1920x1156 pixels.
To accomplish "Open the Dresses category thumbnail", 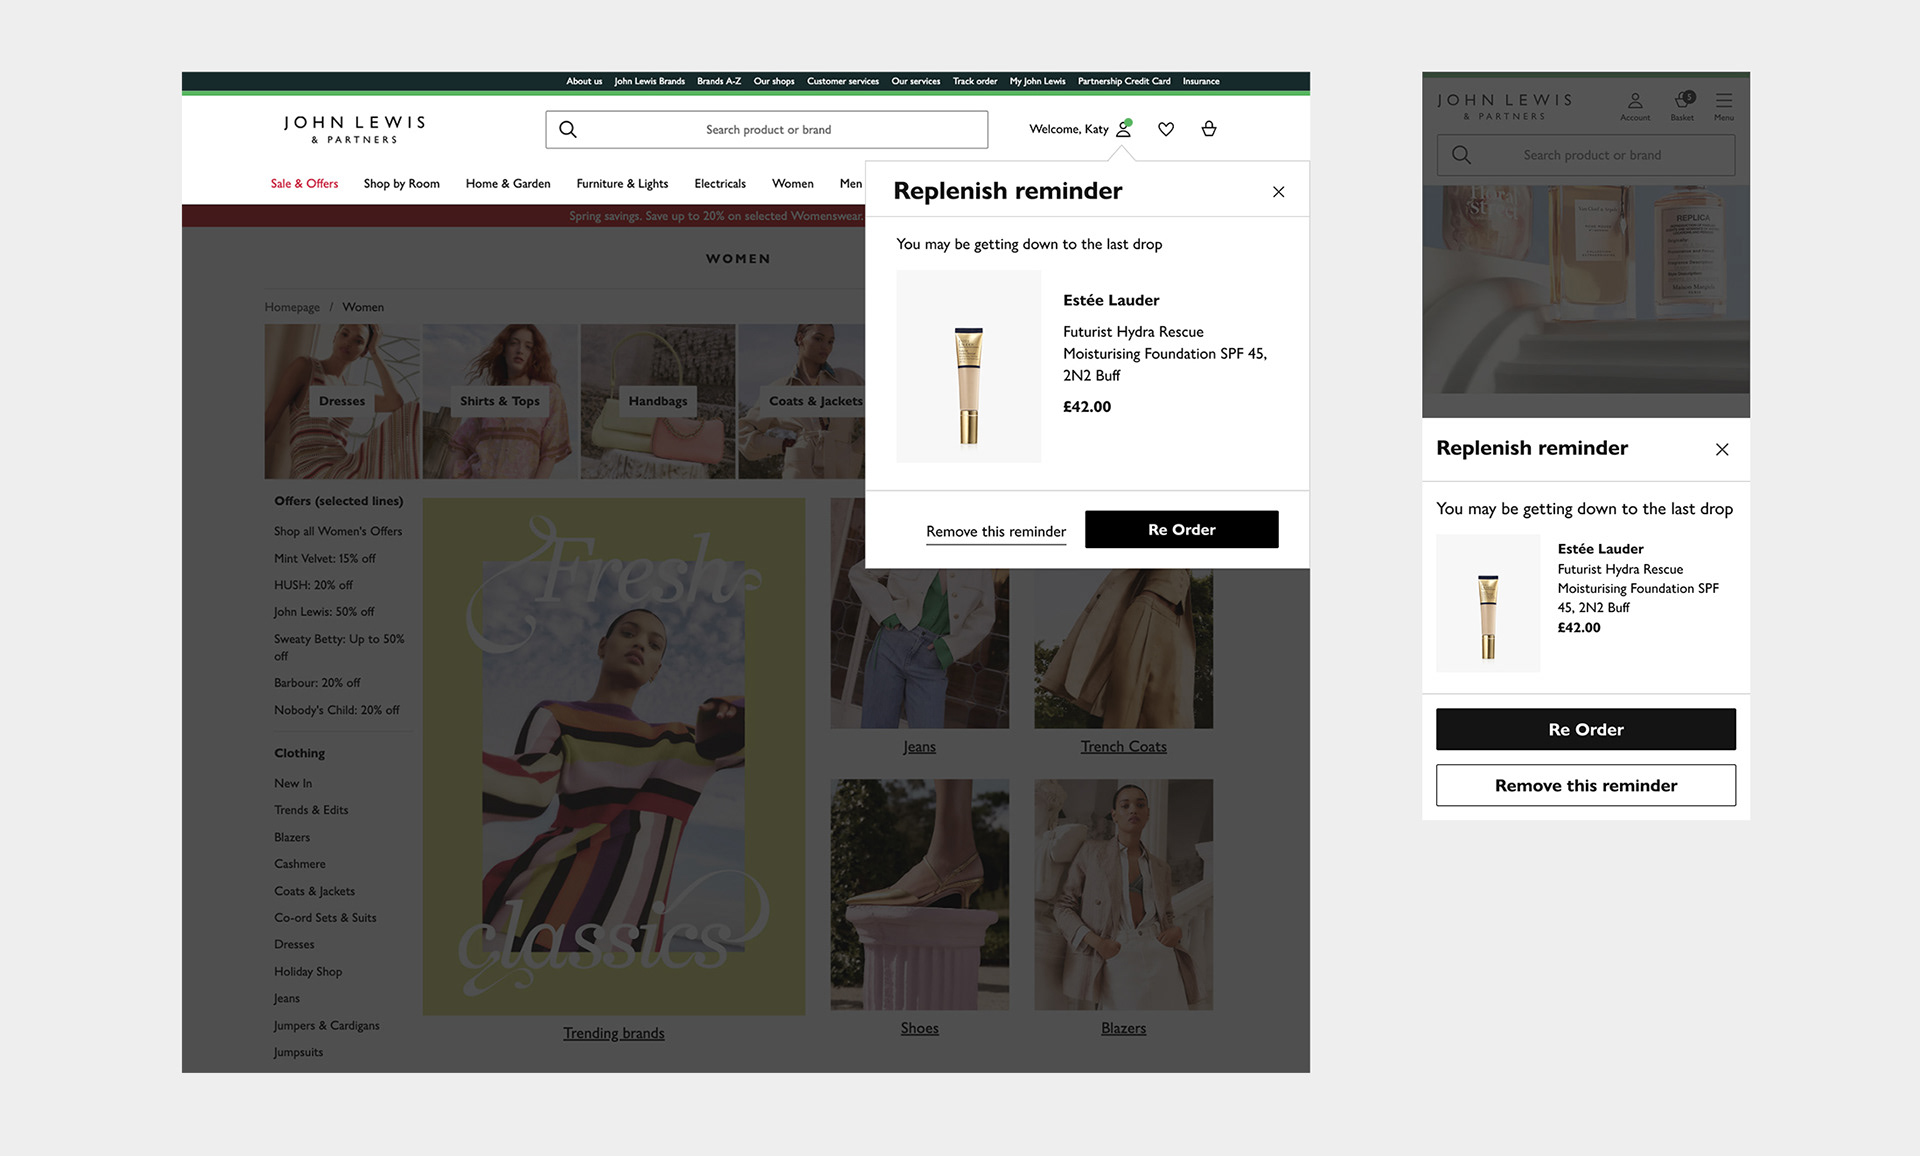I will pos(342,401).
